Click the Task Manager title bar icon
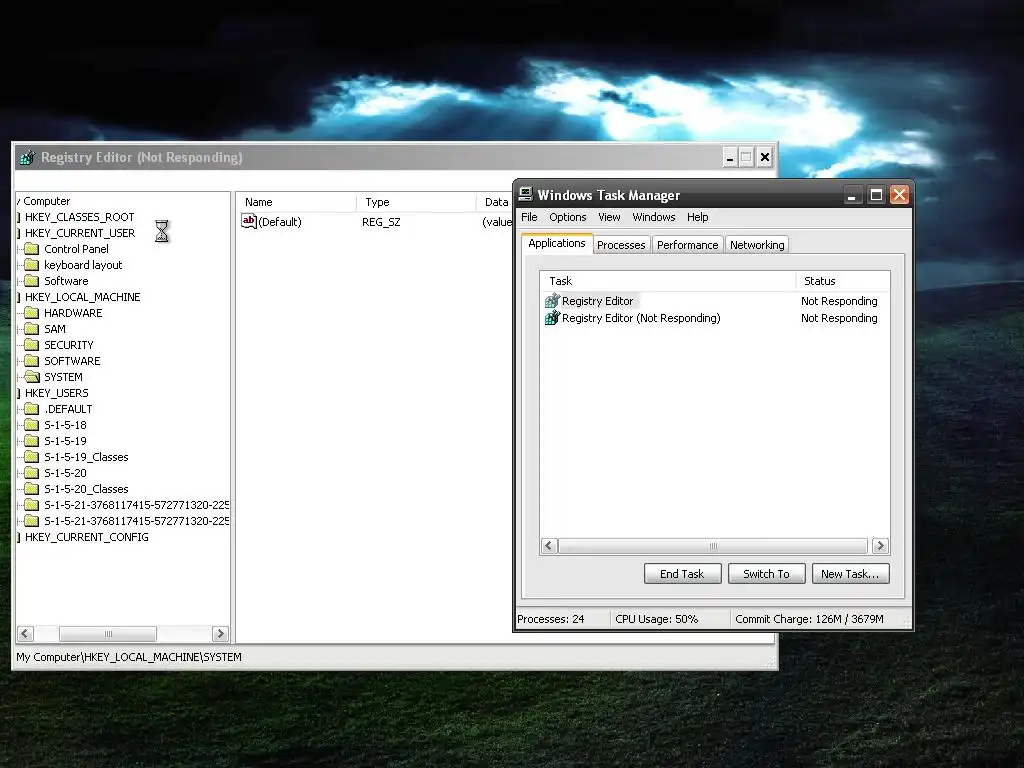 (x=525, y=194)
